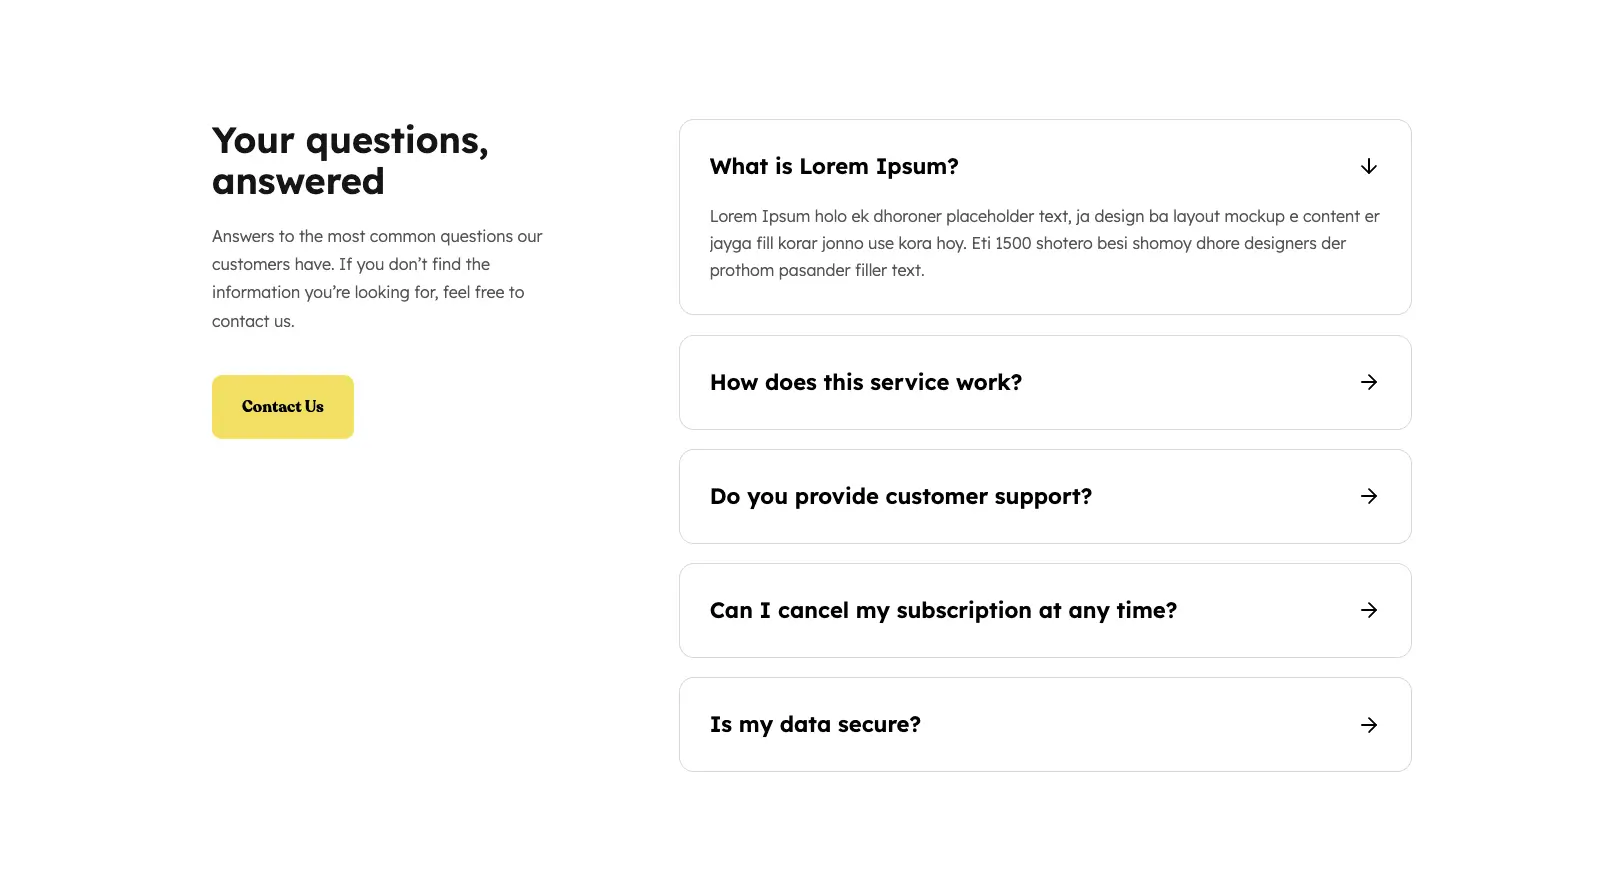Select the customer support FAQ card

click(1045, 496)
